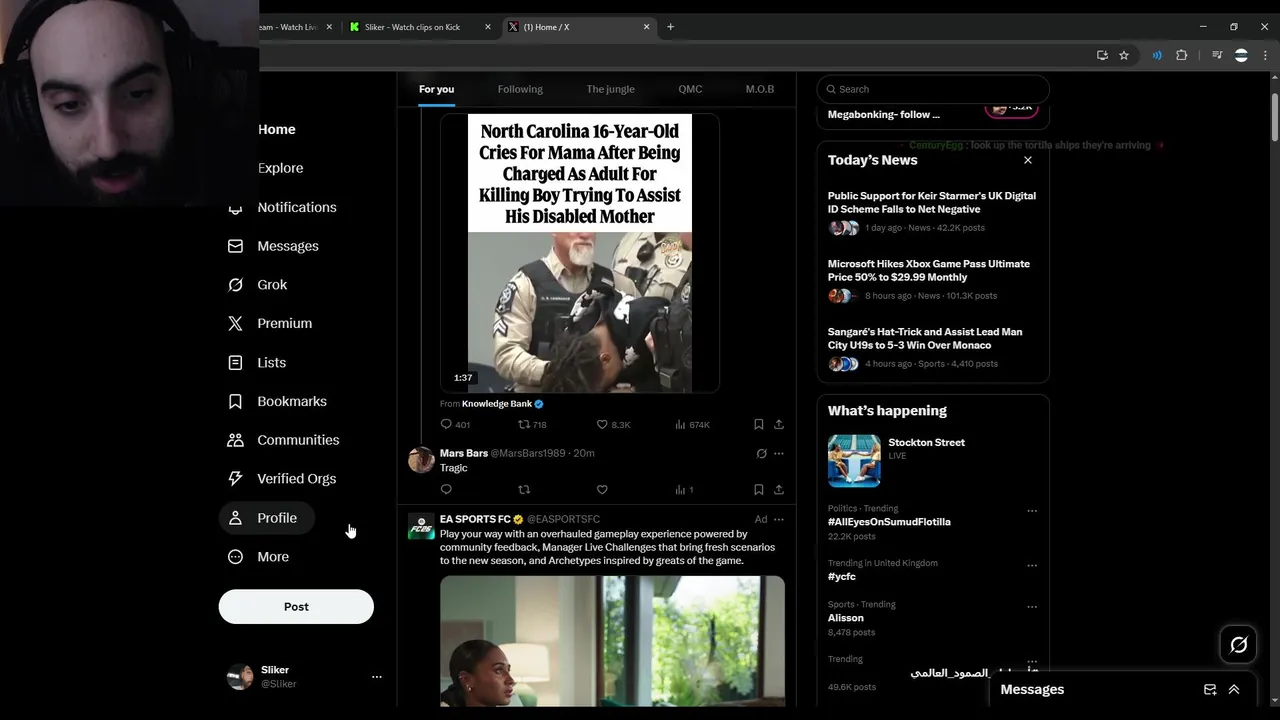
Task: Open the More menu in sidebar
Action: (x=258, y=557)
